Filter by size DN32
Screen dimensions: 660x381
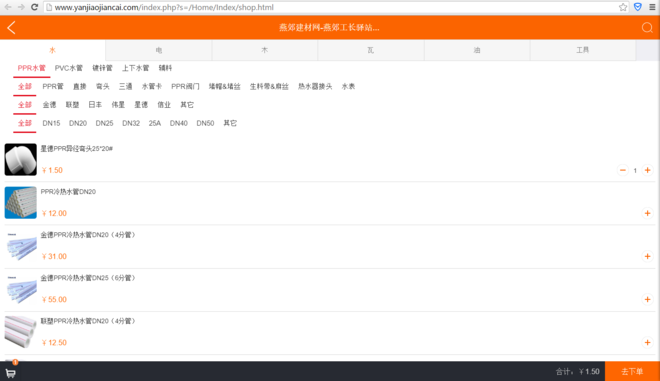(131, 123)
